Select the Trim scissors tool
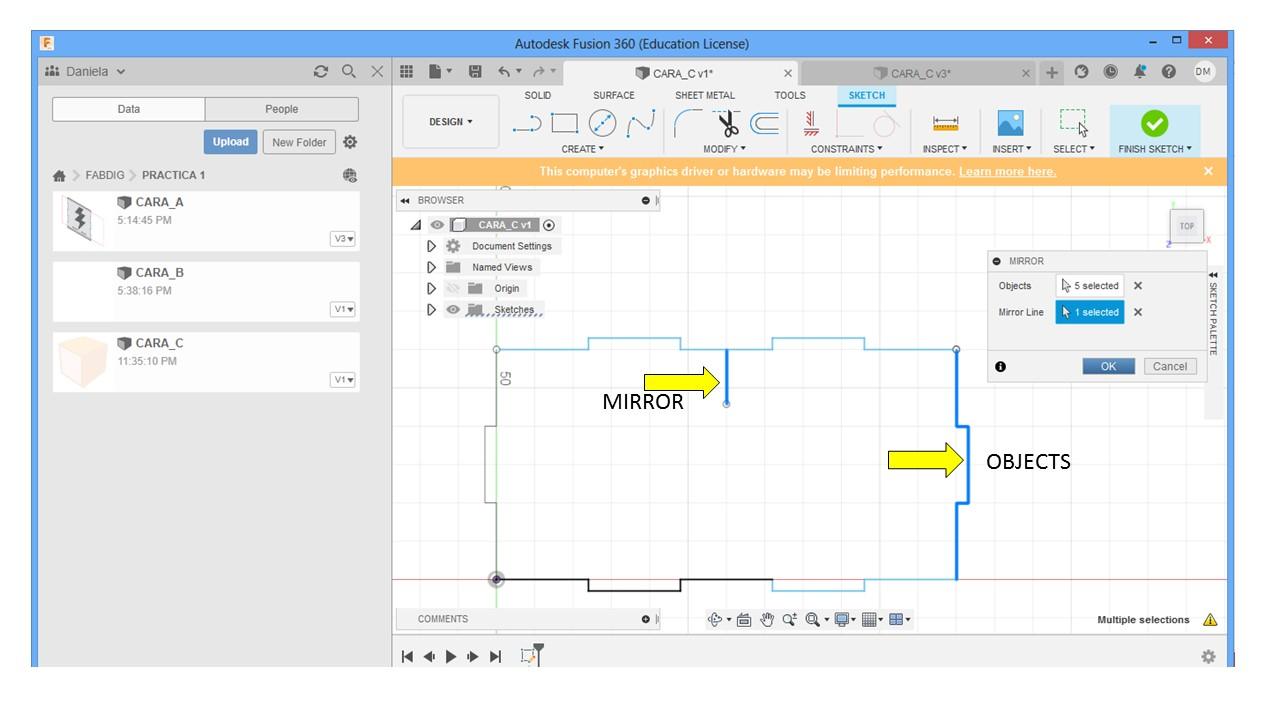 pyautogui.click(x=728, y=123)
